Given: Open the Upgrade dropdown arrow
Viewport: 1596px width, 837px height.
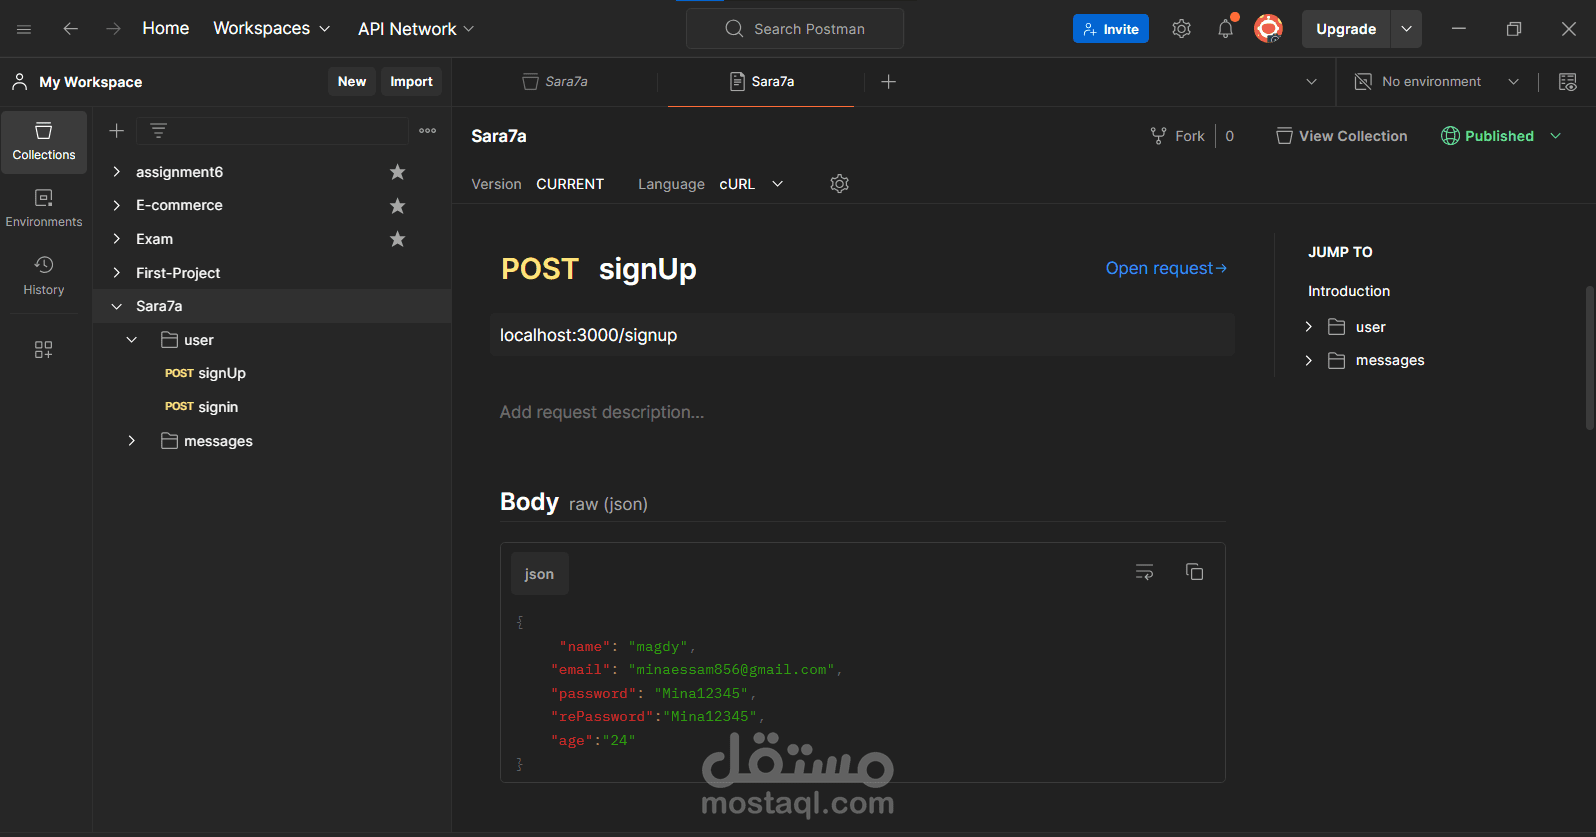Looking at the screenshot, I should click(1406, 29).
